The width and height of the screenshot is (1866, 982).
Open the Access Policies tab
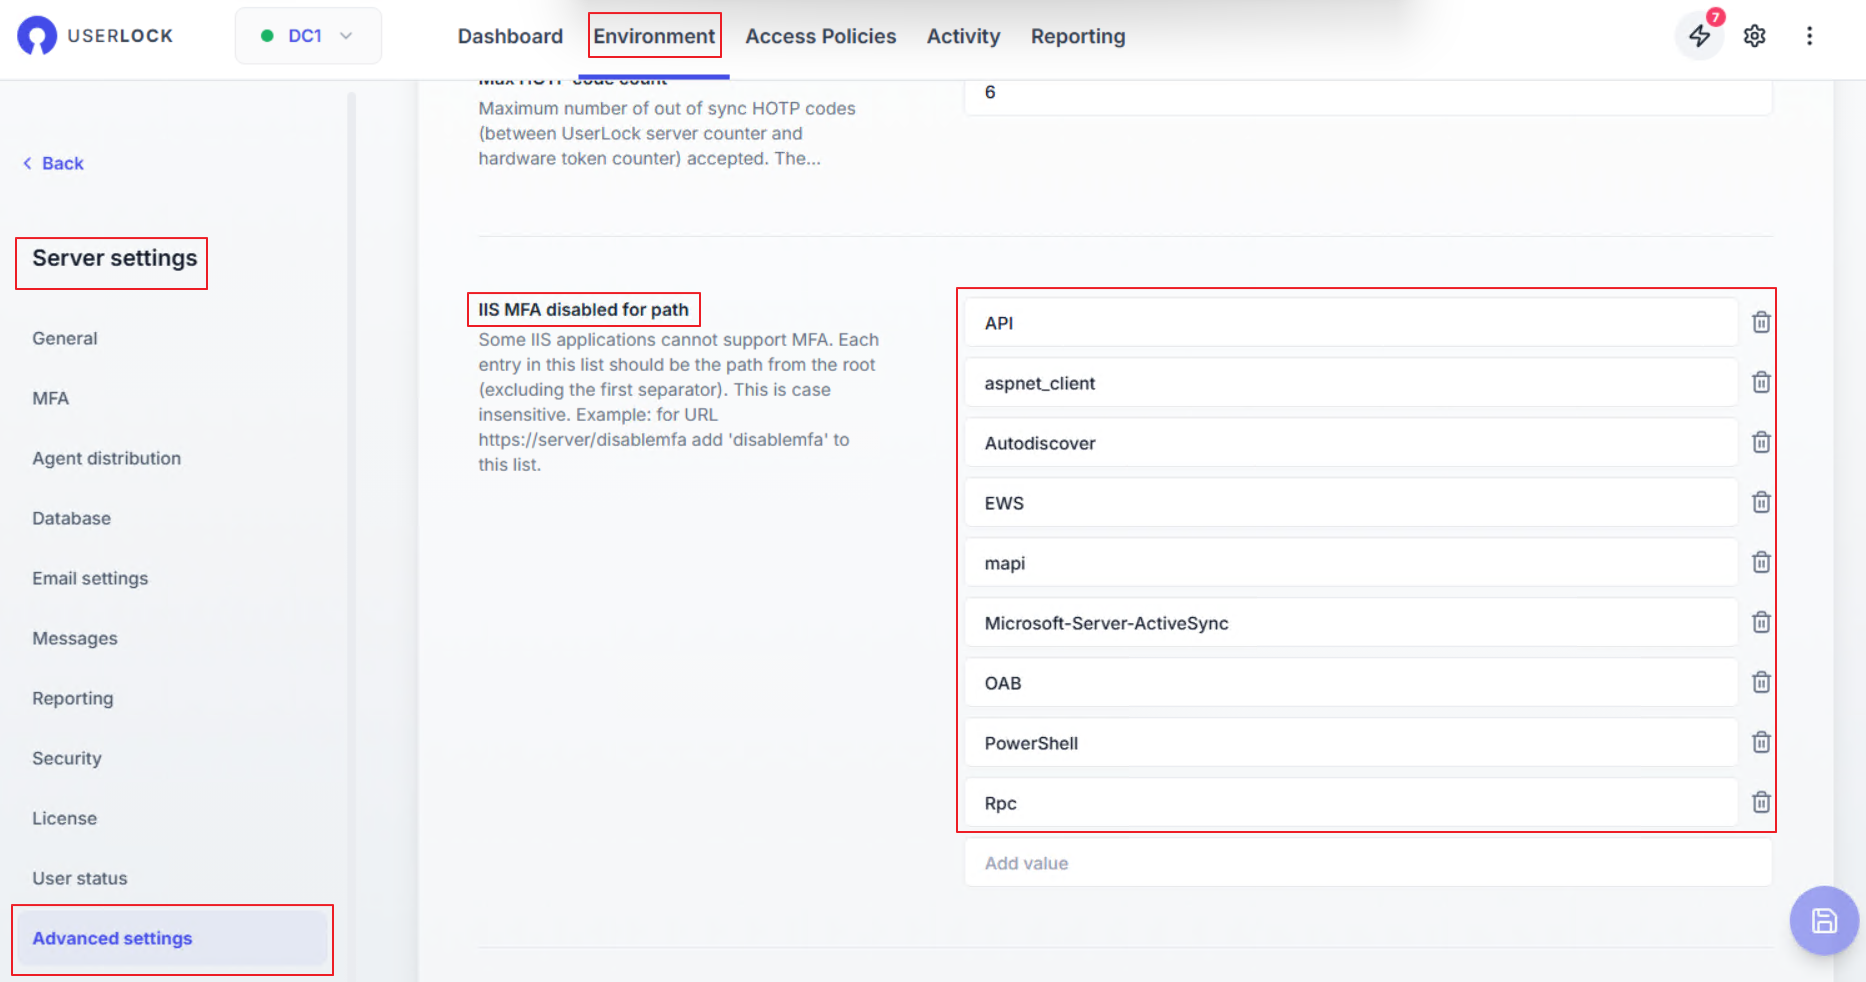[820, 37]
